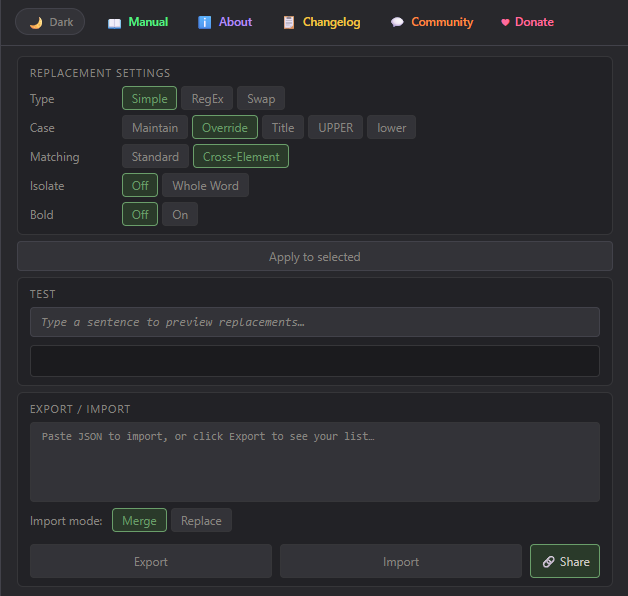Set Case to Override
Viewport: 628px width, 596px height.
225,127
